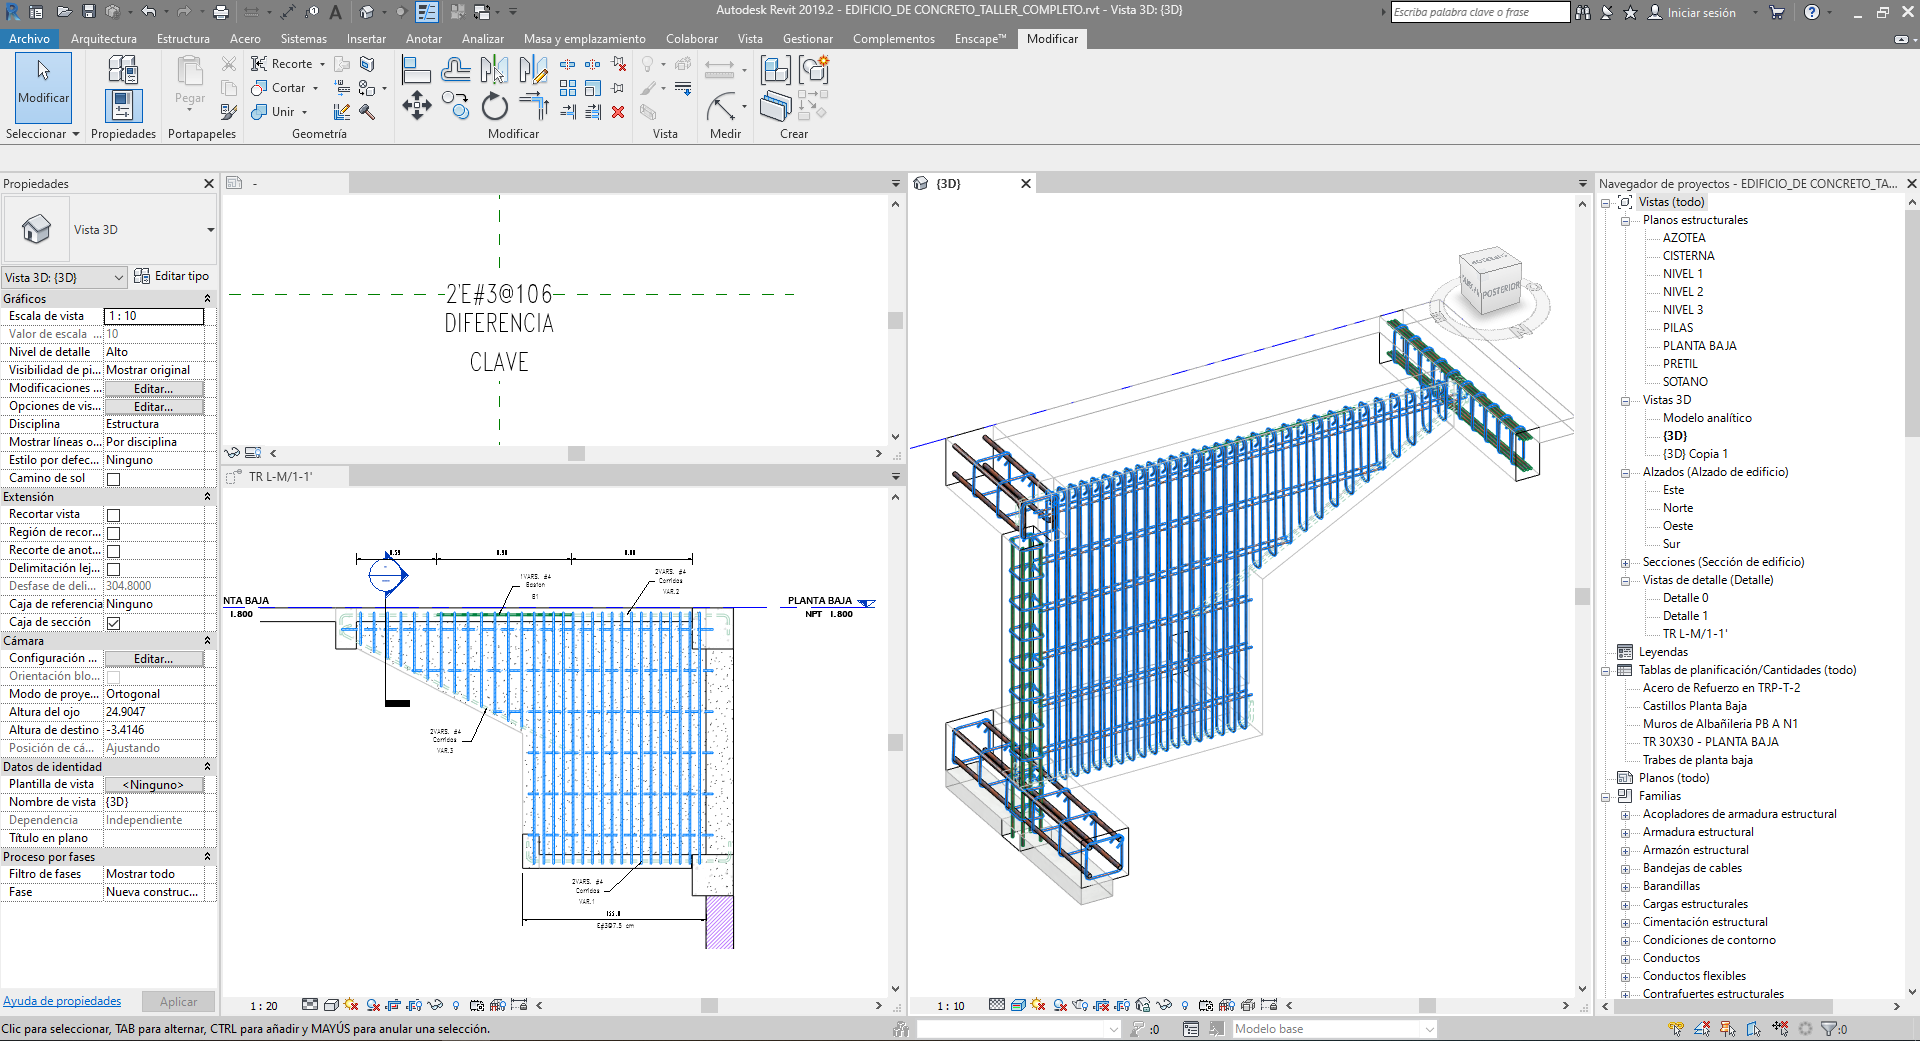Select the Copy tool icon
The height and width of the screenshot is (1041, 1920).
pyautogui.click(x=456, y=105)
